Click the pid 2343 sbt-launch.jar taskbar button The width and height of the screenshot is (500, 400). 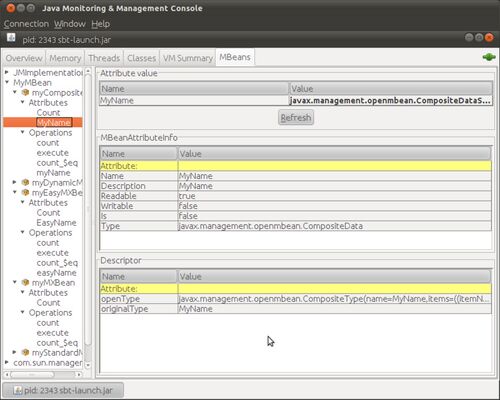pyautogui.click(x=63, y=390)
